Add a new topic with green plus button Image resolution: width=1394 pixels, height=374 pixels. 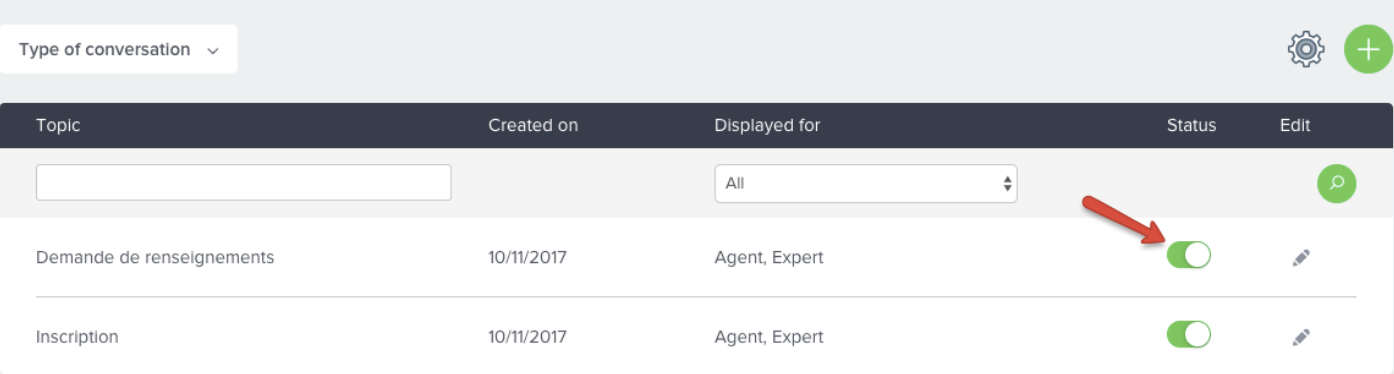(x=1368, y=49)
